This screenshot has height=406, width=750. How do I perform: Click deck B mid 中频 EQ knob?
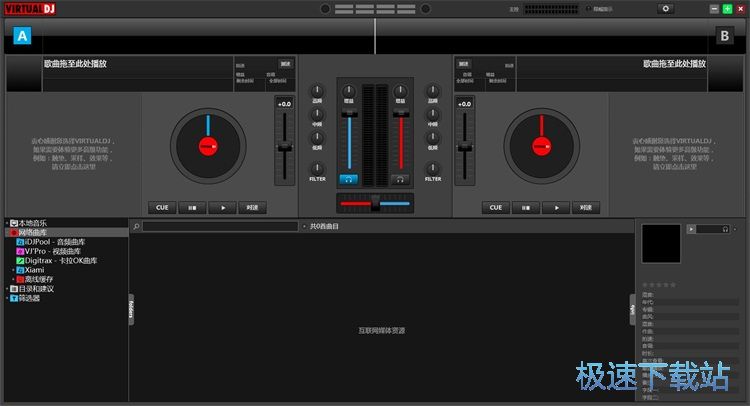432,114
